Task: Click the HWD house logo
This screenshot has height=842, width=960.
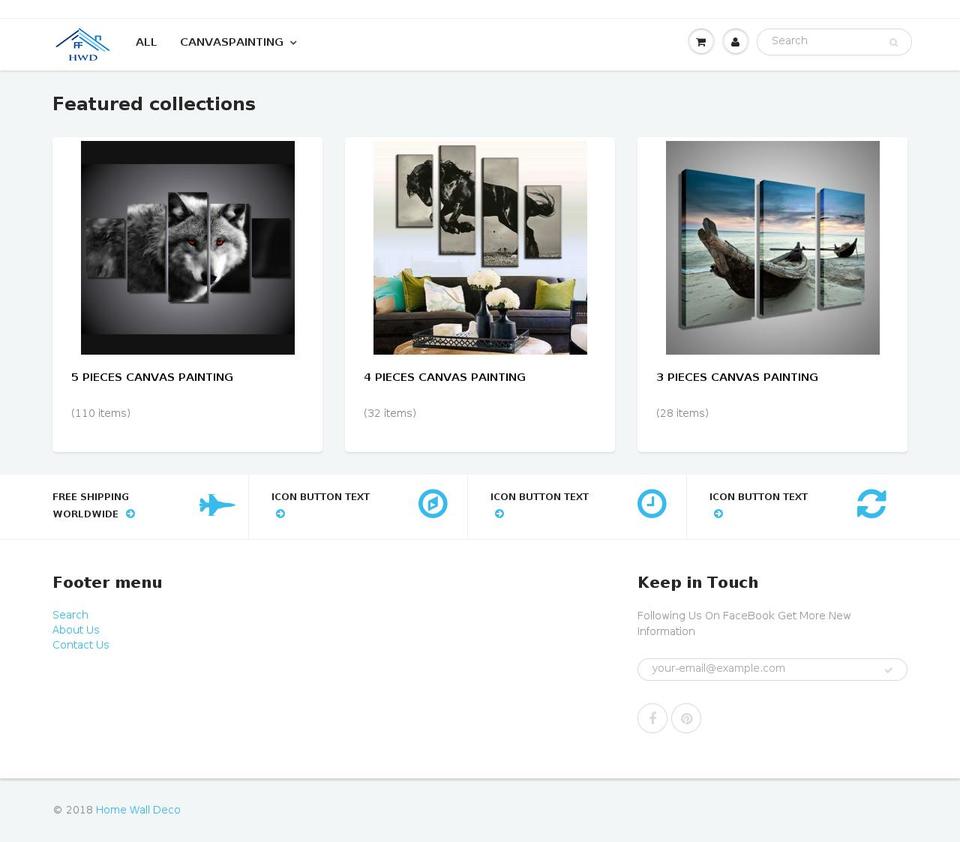Action: (83, 45)
